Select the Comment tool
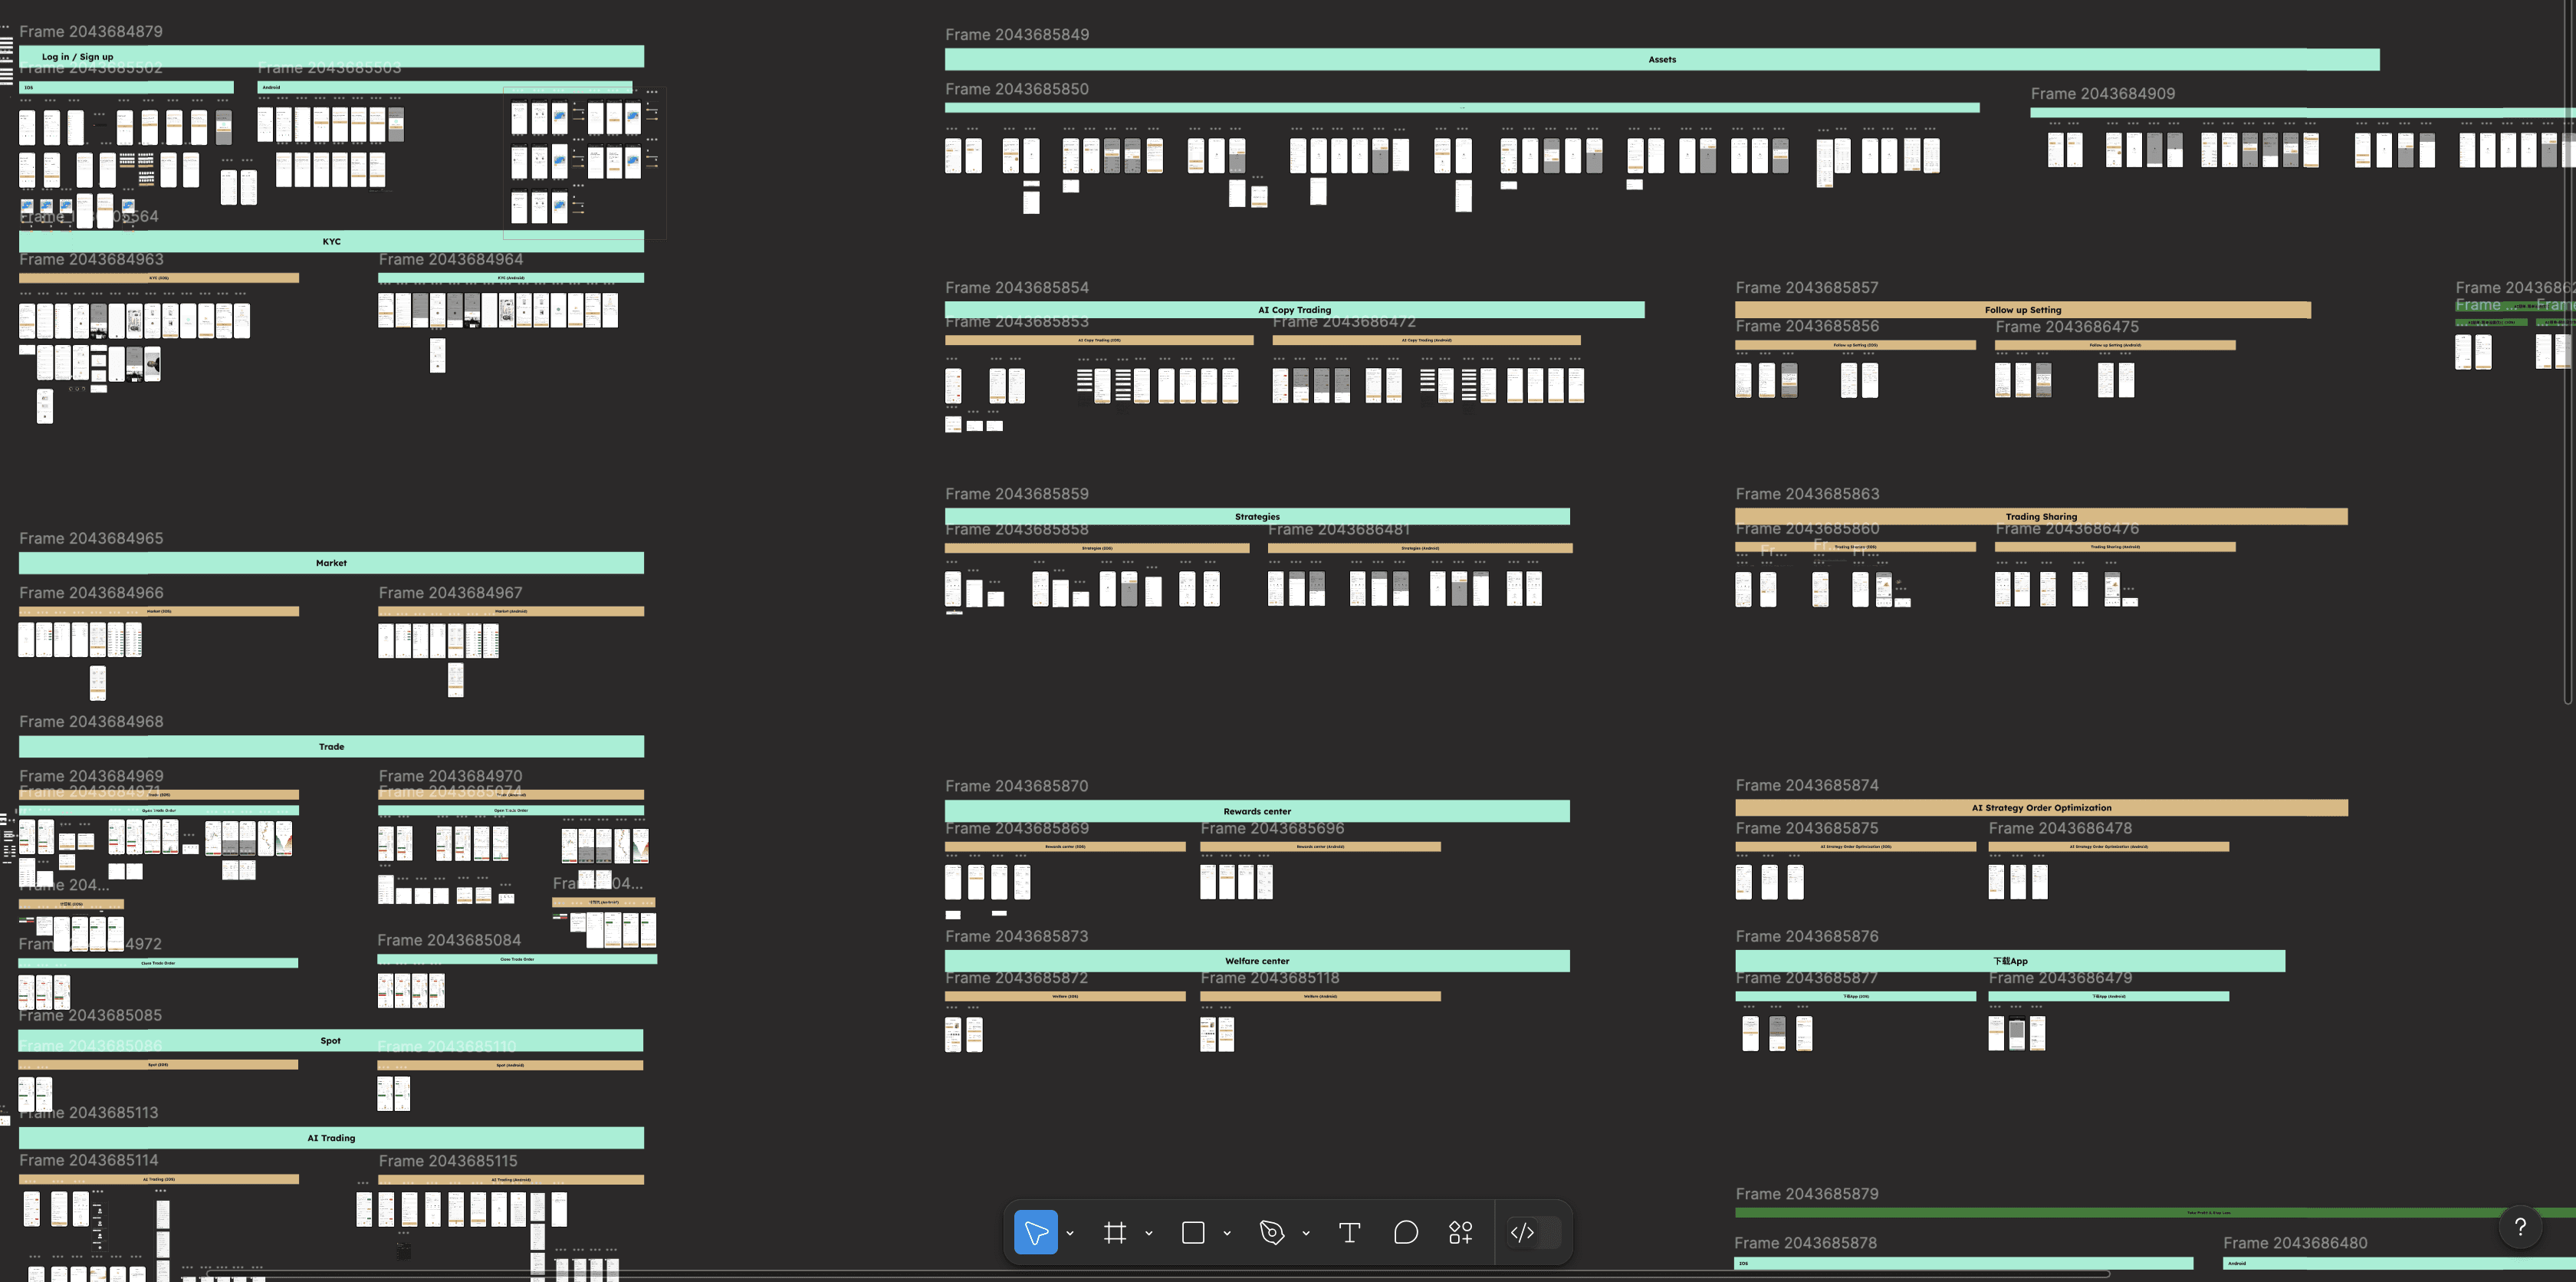2576x1282 pixels. click(1405, 1232)
